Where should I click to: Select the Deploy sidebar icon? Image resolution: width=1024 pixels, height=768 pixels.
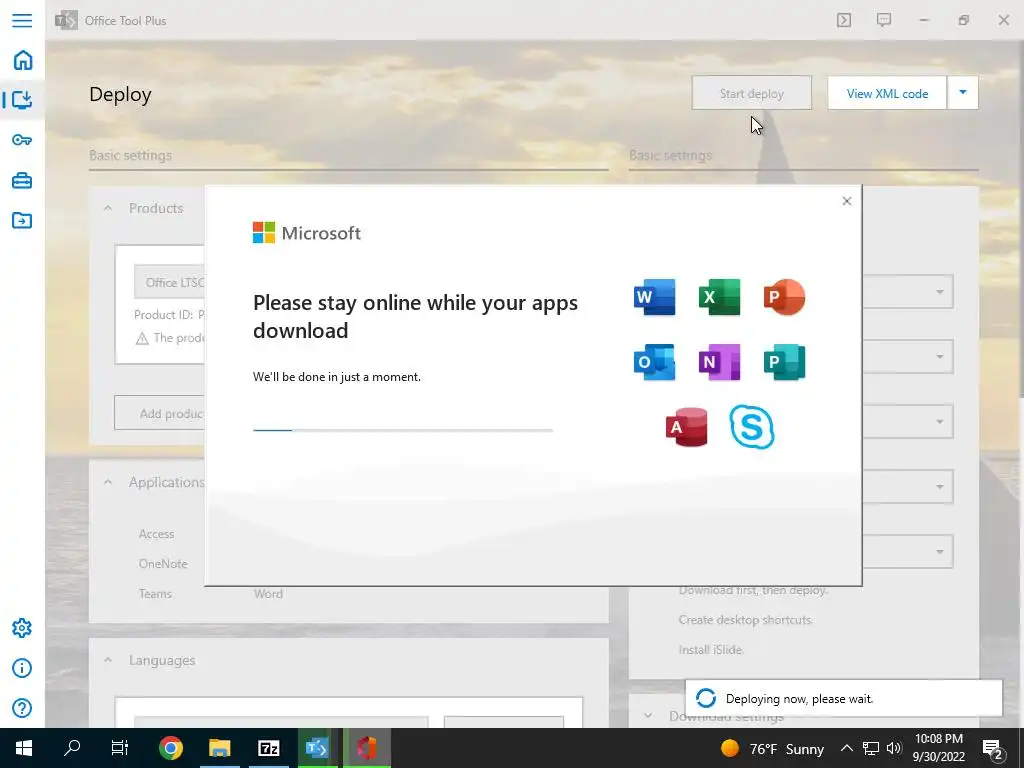pyautogui.click(x=22, y=100)
